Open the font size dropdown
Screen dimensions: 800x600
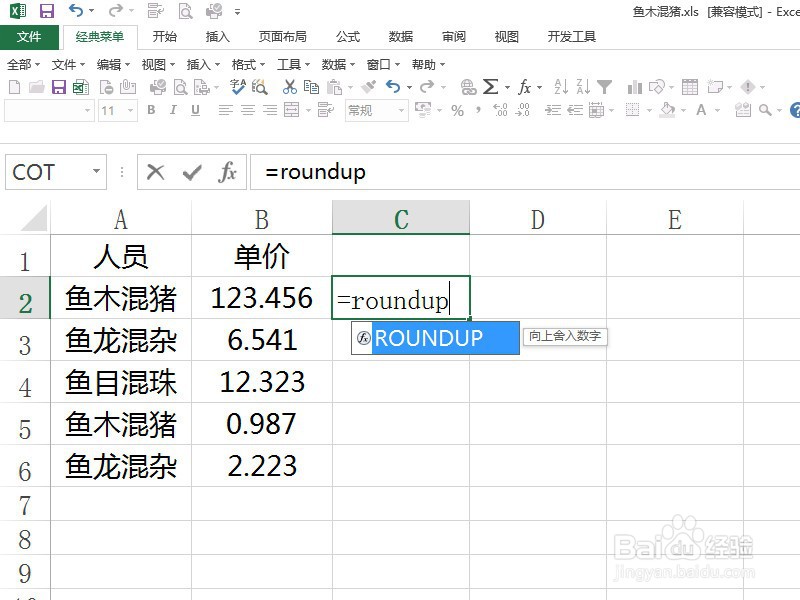pos(130,110)
